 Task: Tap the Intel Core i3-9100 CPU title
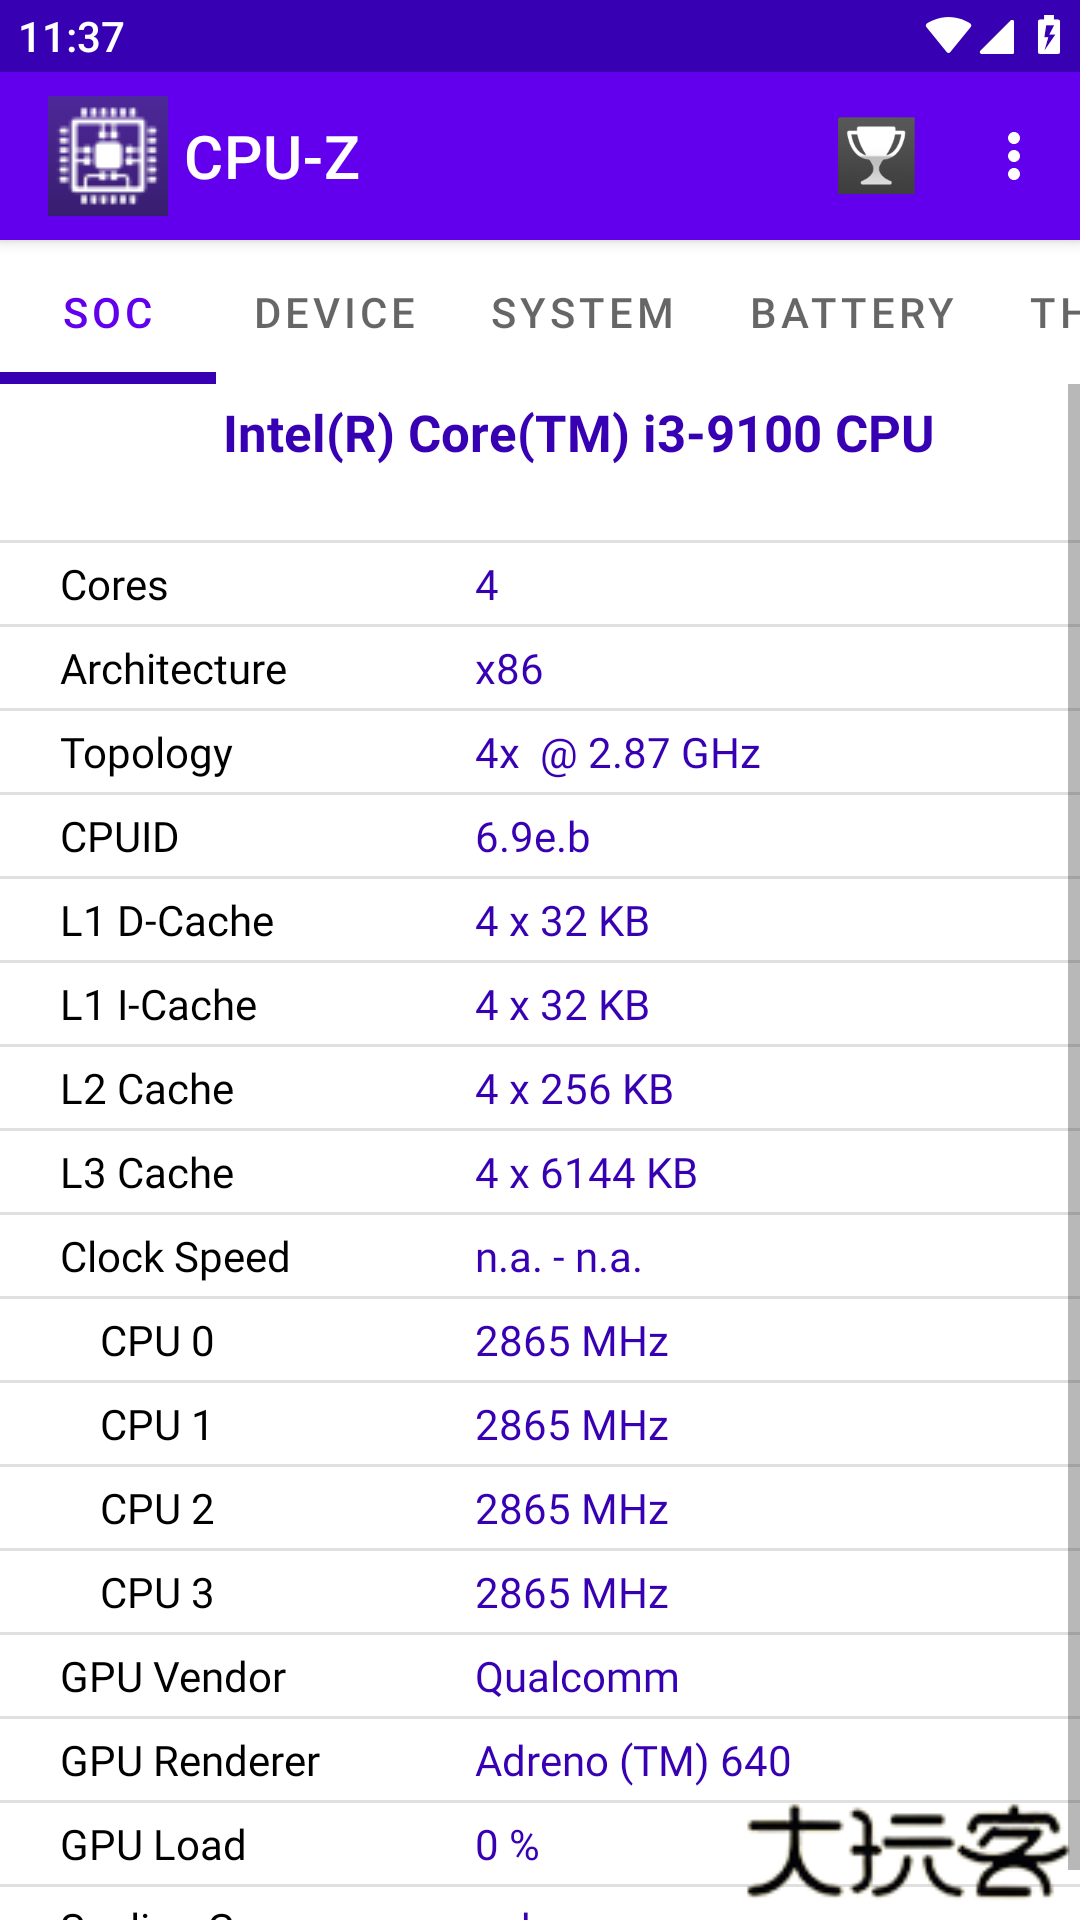[x=576, y=434]
